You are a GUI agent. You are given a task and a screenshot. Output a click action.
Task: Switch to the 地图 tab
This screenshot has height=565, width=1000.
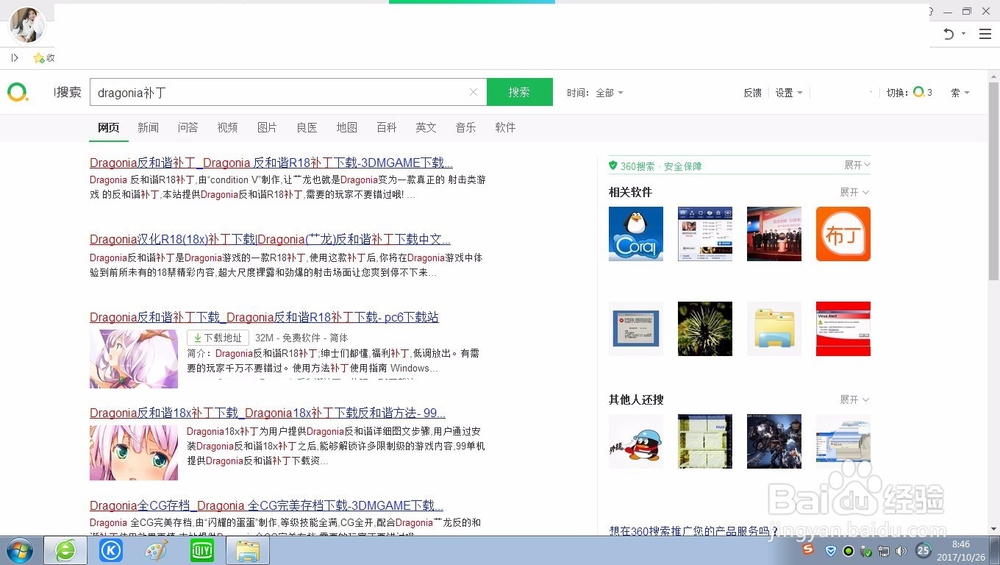click(x=346, y=128)
